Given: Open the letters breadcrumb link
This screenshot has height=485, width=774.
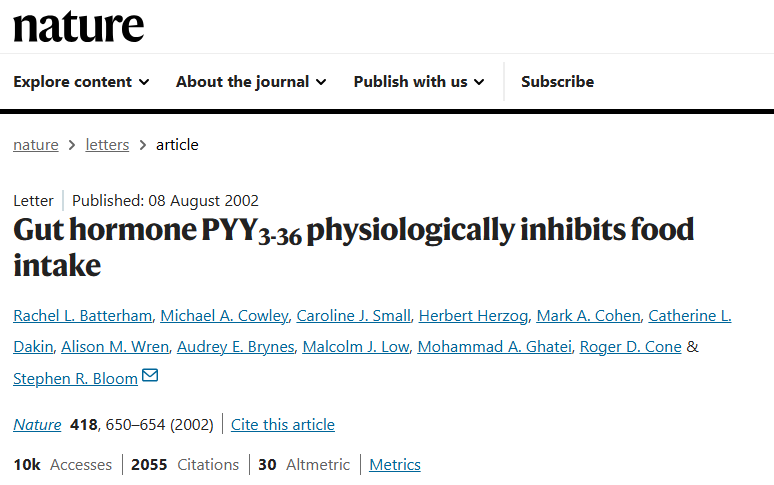Looking at the screenshot, I should point(107,145).
